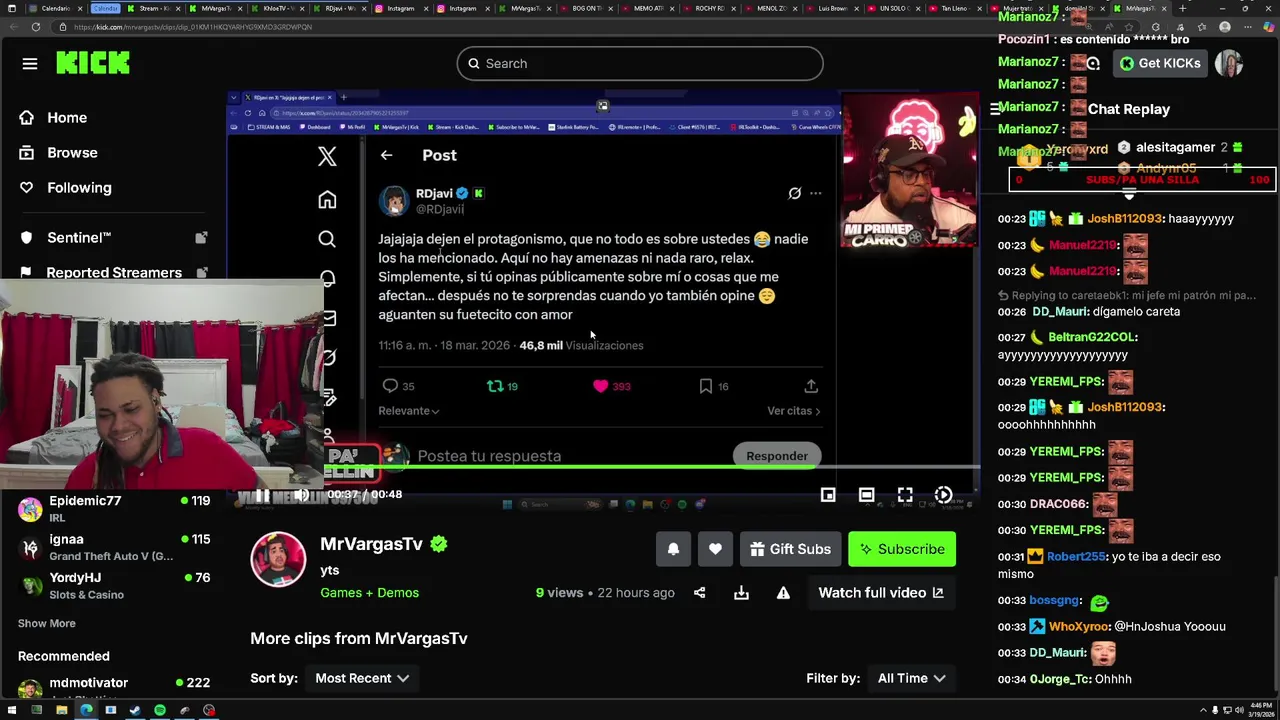This screenshot has height=720, width=1280.
Task: Download the clip
Action: point(741,593)
